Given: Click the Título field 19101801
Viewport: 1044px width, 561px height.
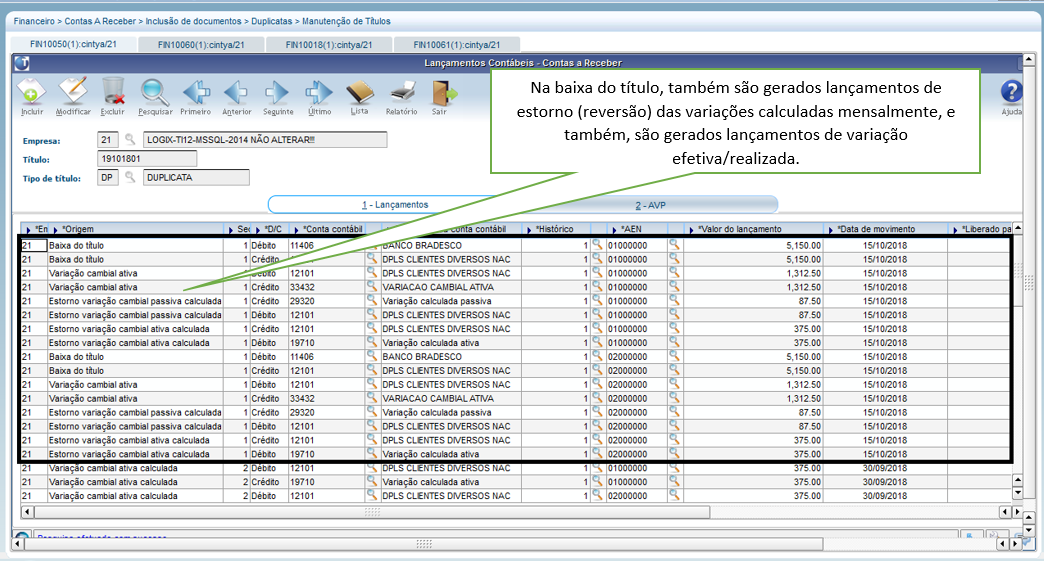Looking at the screenshot, I should coord(146,158).
